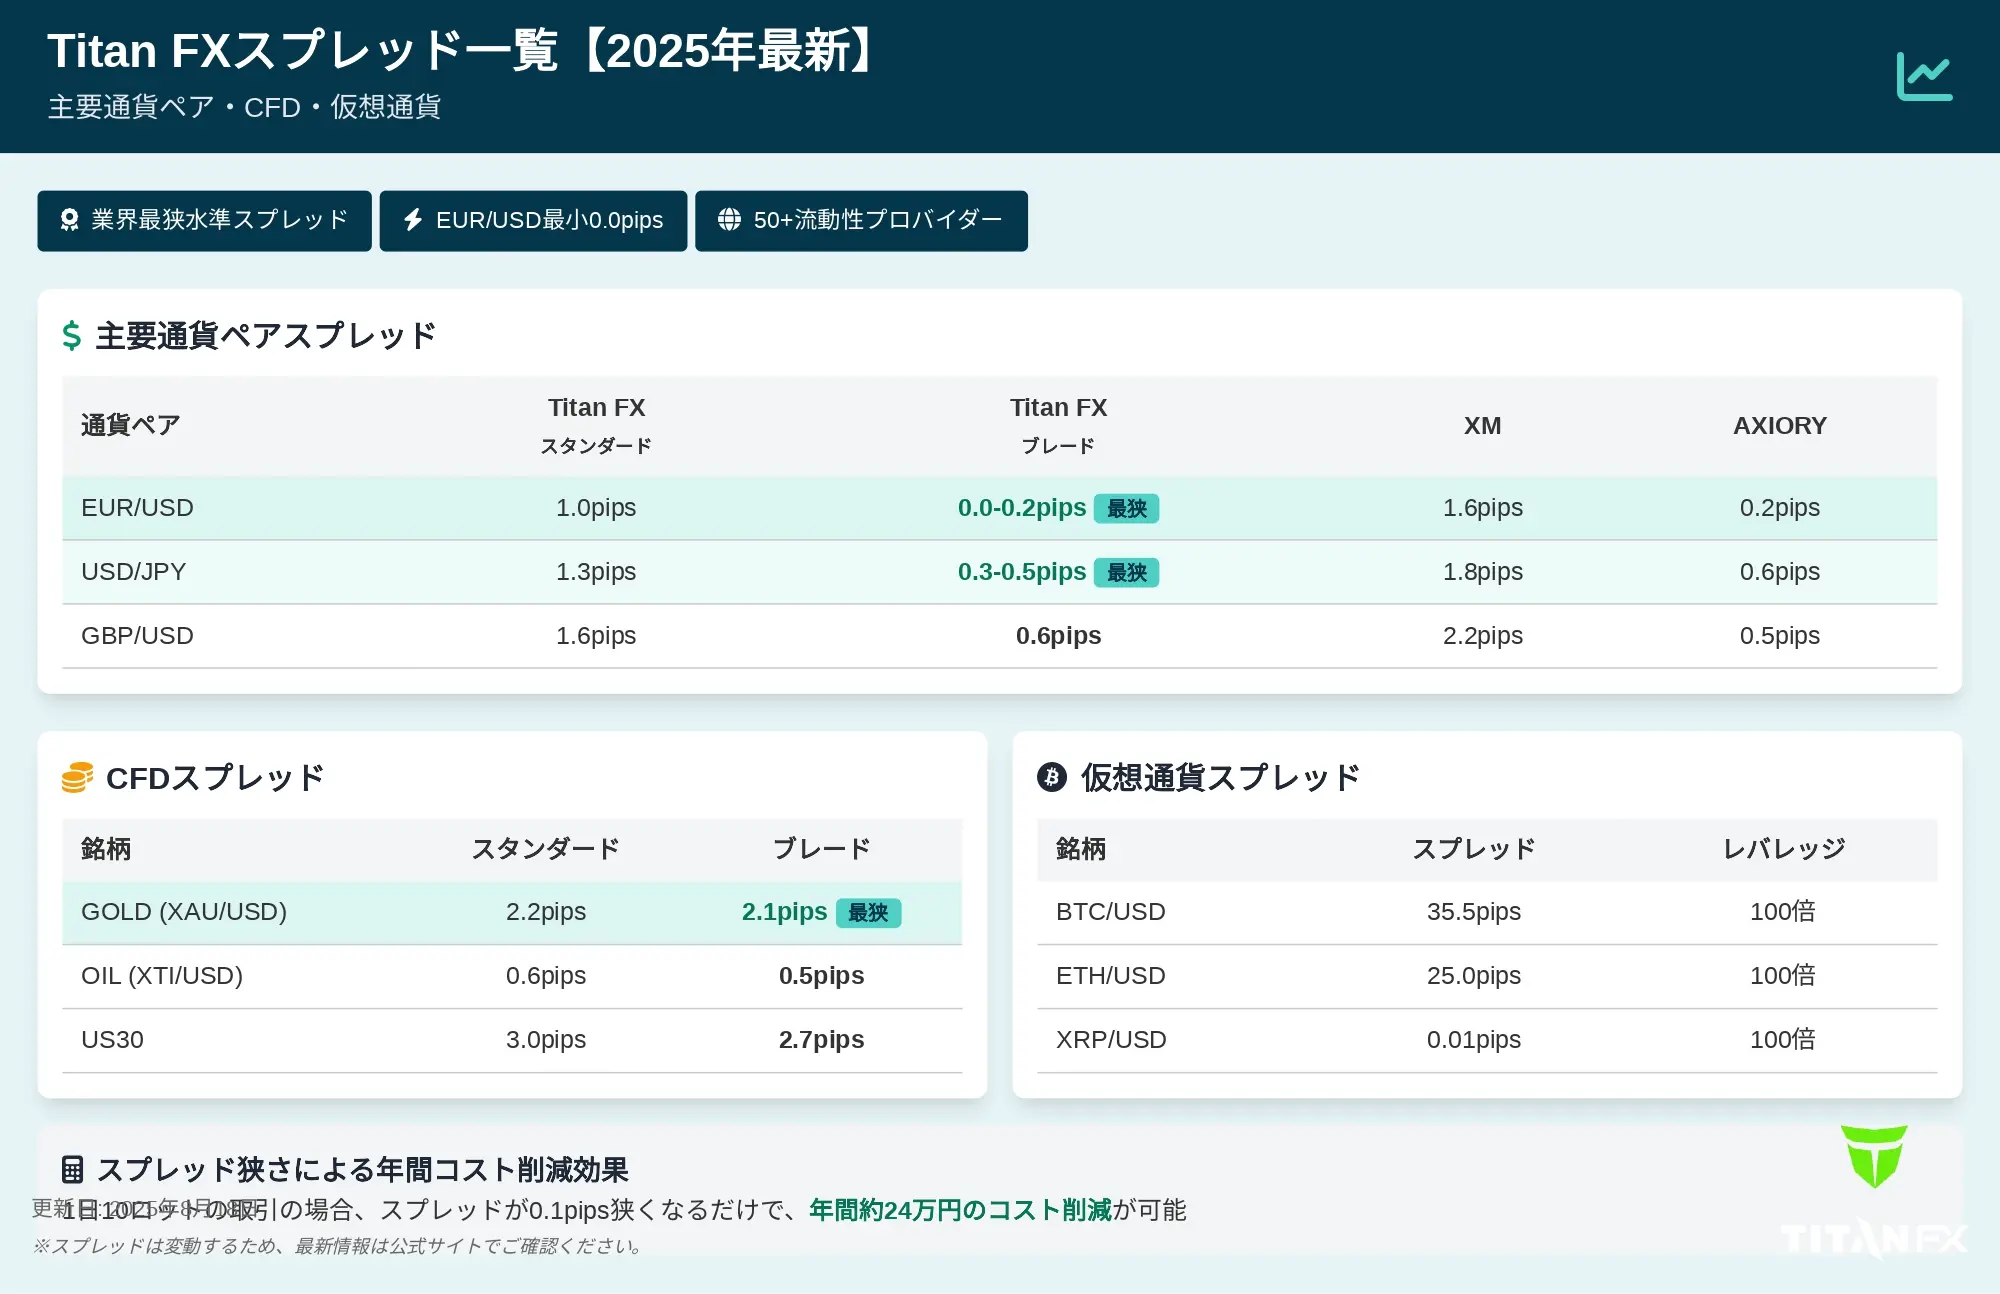Click GBP/USD blade value 0.6pips
The width and height of the screenshot is (2000, 1294).
pyautogui.click(x=1058, y=636)
